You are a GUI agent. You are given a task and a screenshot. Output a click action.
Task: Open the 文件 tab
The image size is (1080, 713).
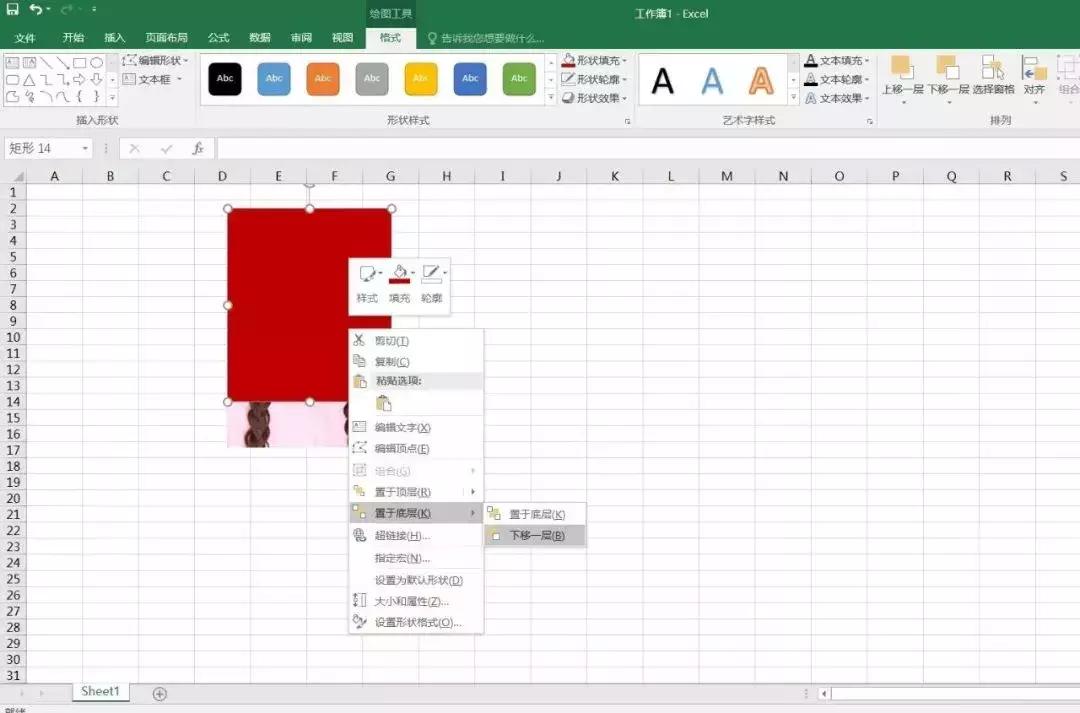pyautogui.click(x=25, y=38)
